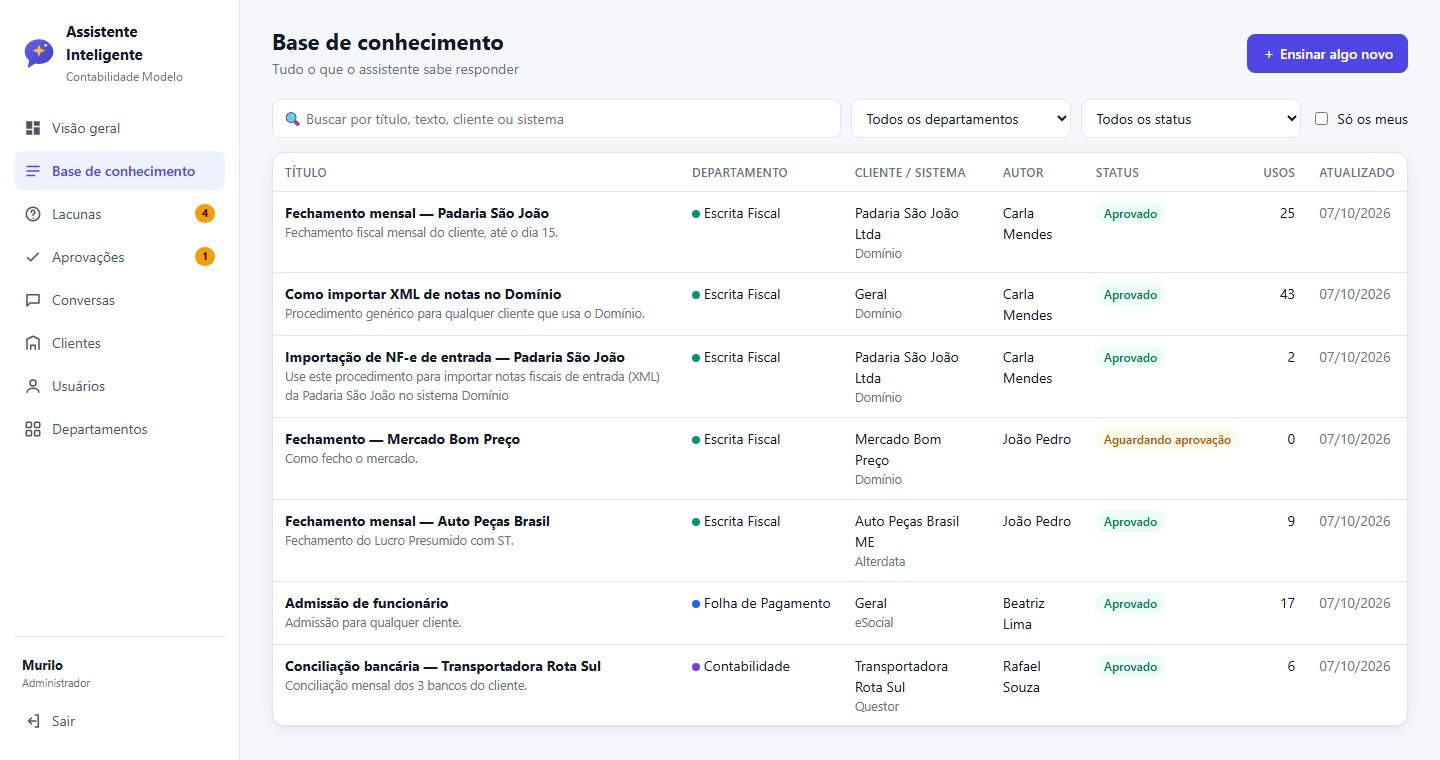This screenshot has width=1440, height=760.
Task: Click the Conversas chat bubble icon
Action: (33, 300)
